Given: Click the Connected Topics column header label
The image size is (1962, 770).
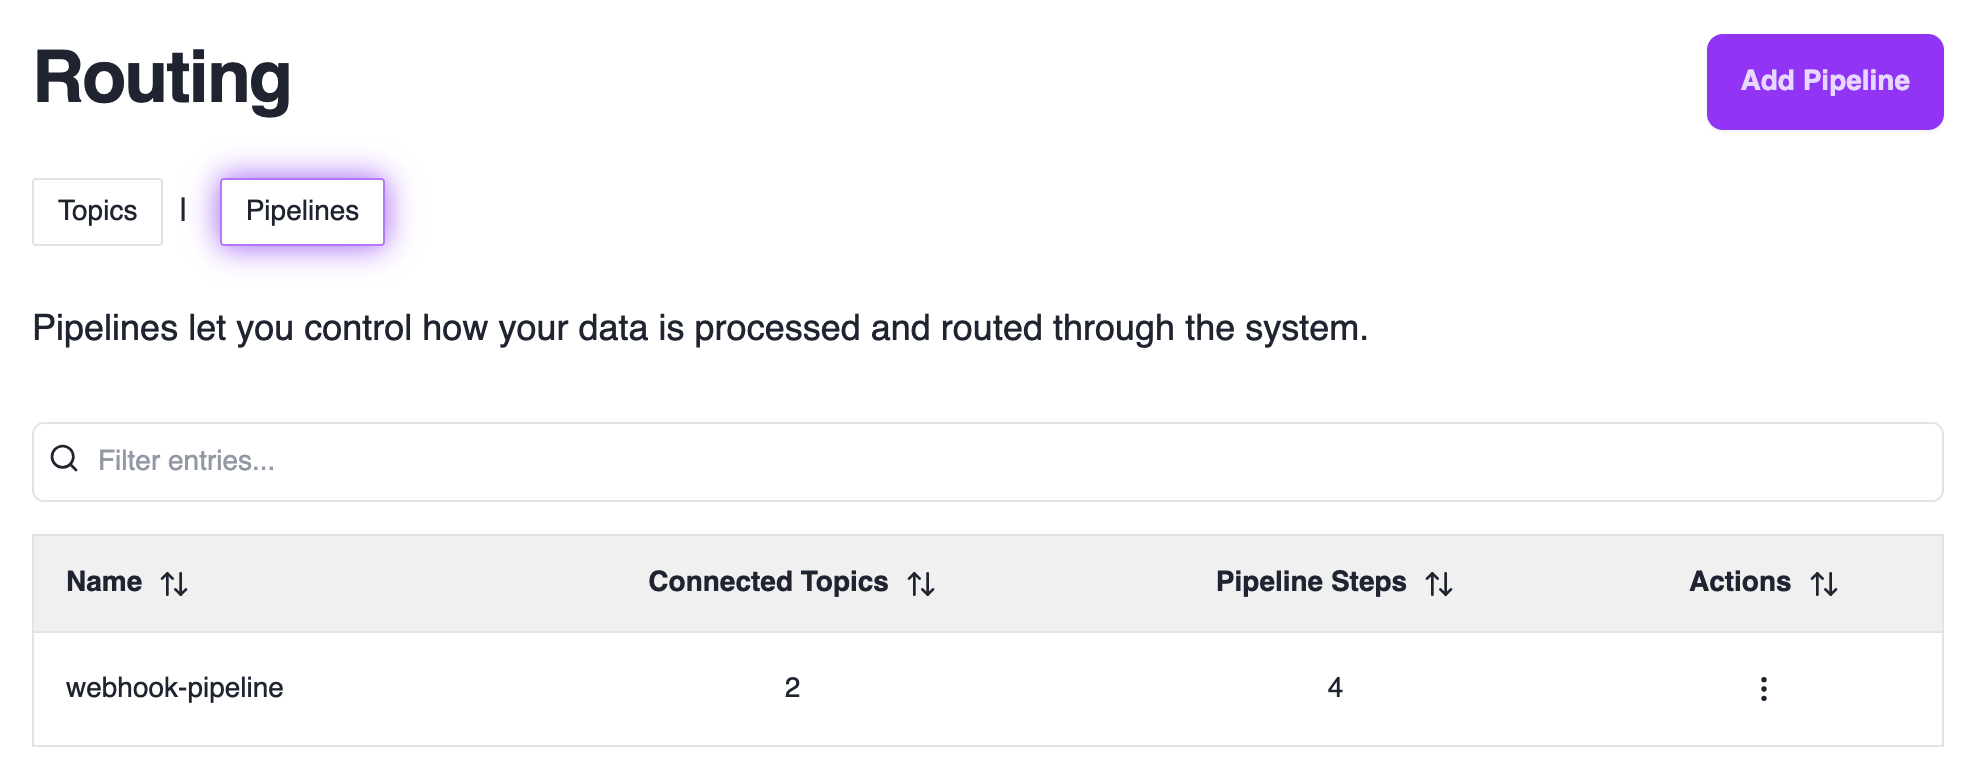Looking at the screenshot, I should [768, 582].
